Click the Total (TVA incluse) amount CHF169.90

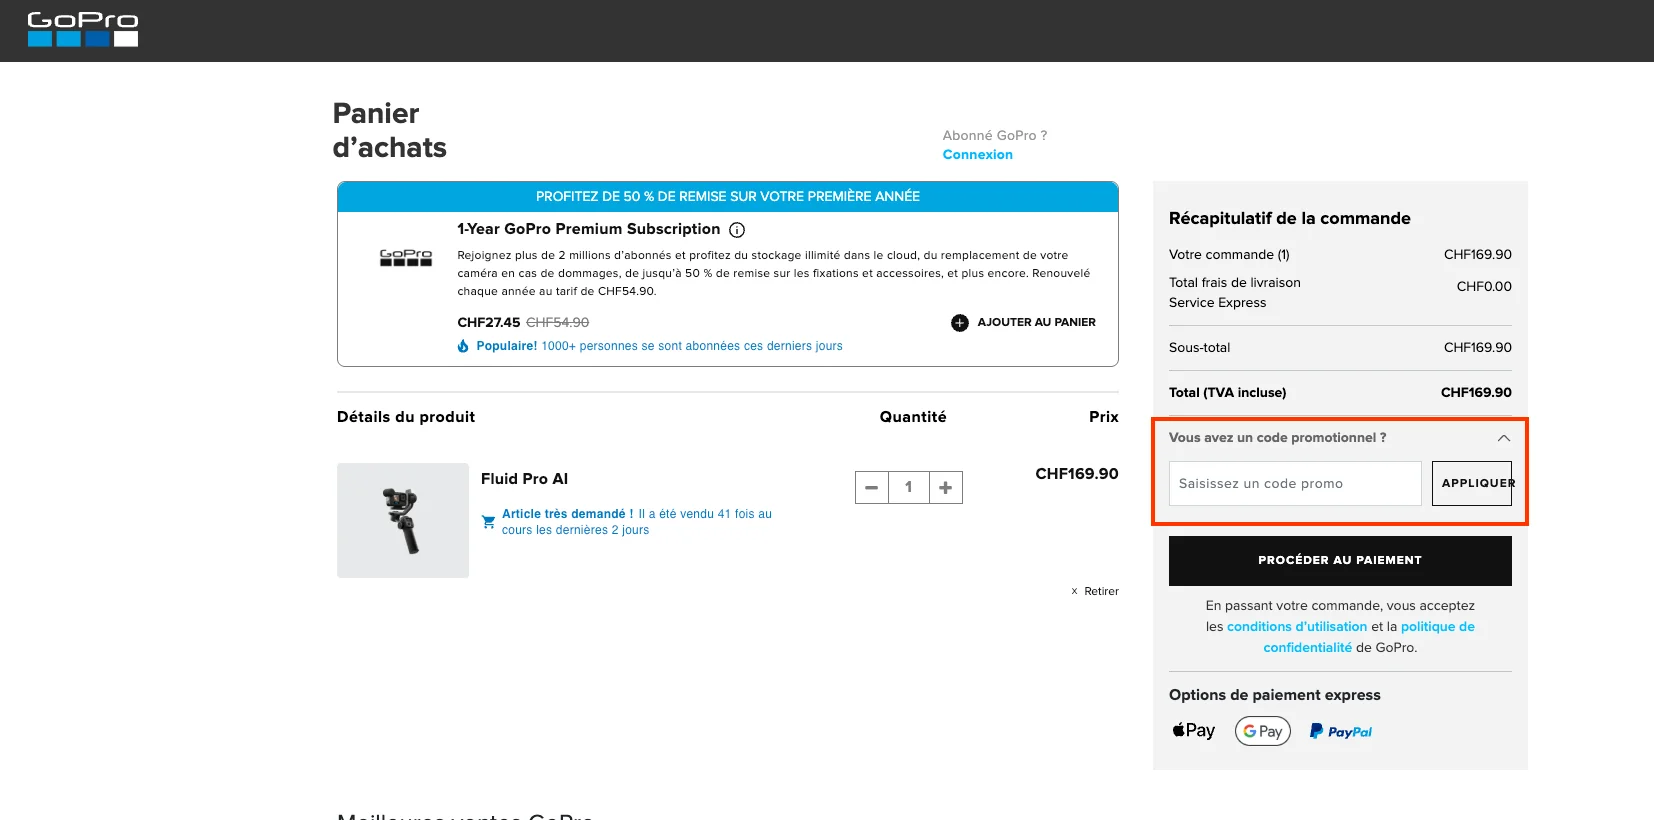point(1476,393)
